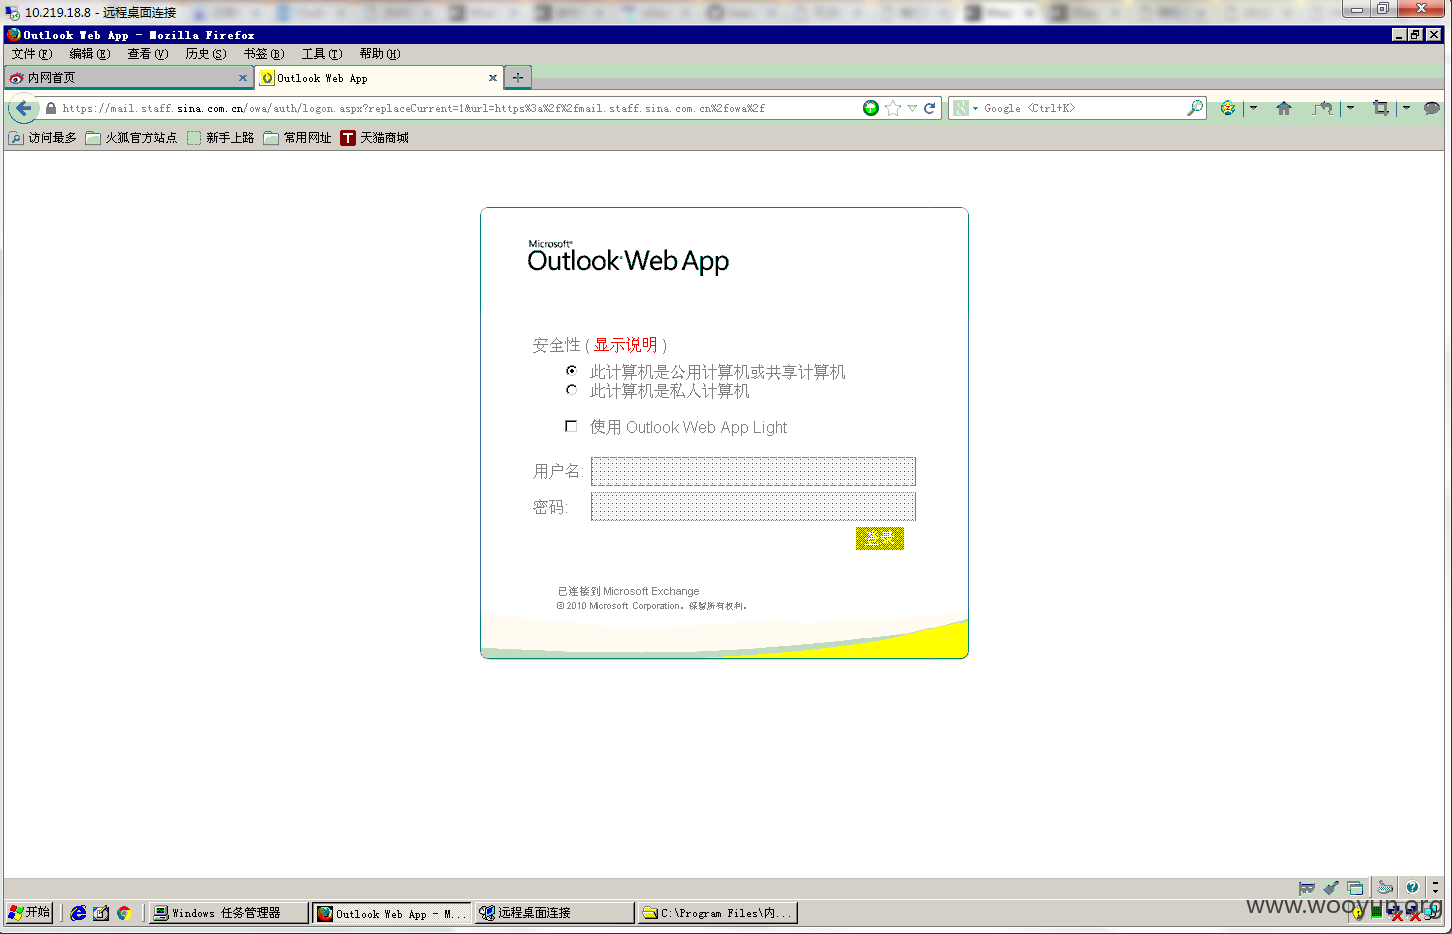Click the green-screen monitor tray icon
1452x934 pixels.
coord(1377,911)
